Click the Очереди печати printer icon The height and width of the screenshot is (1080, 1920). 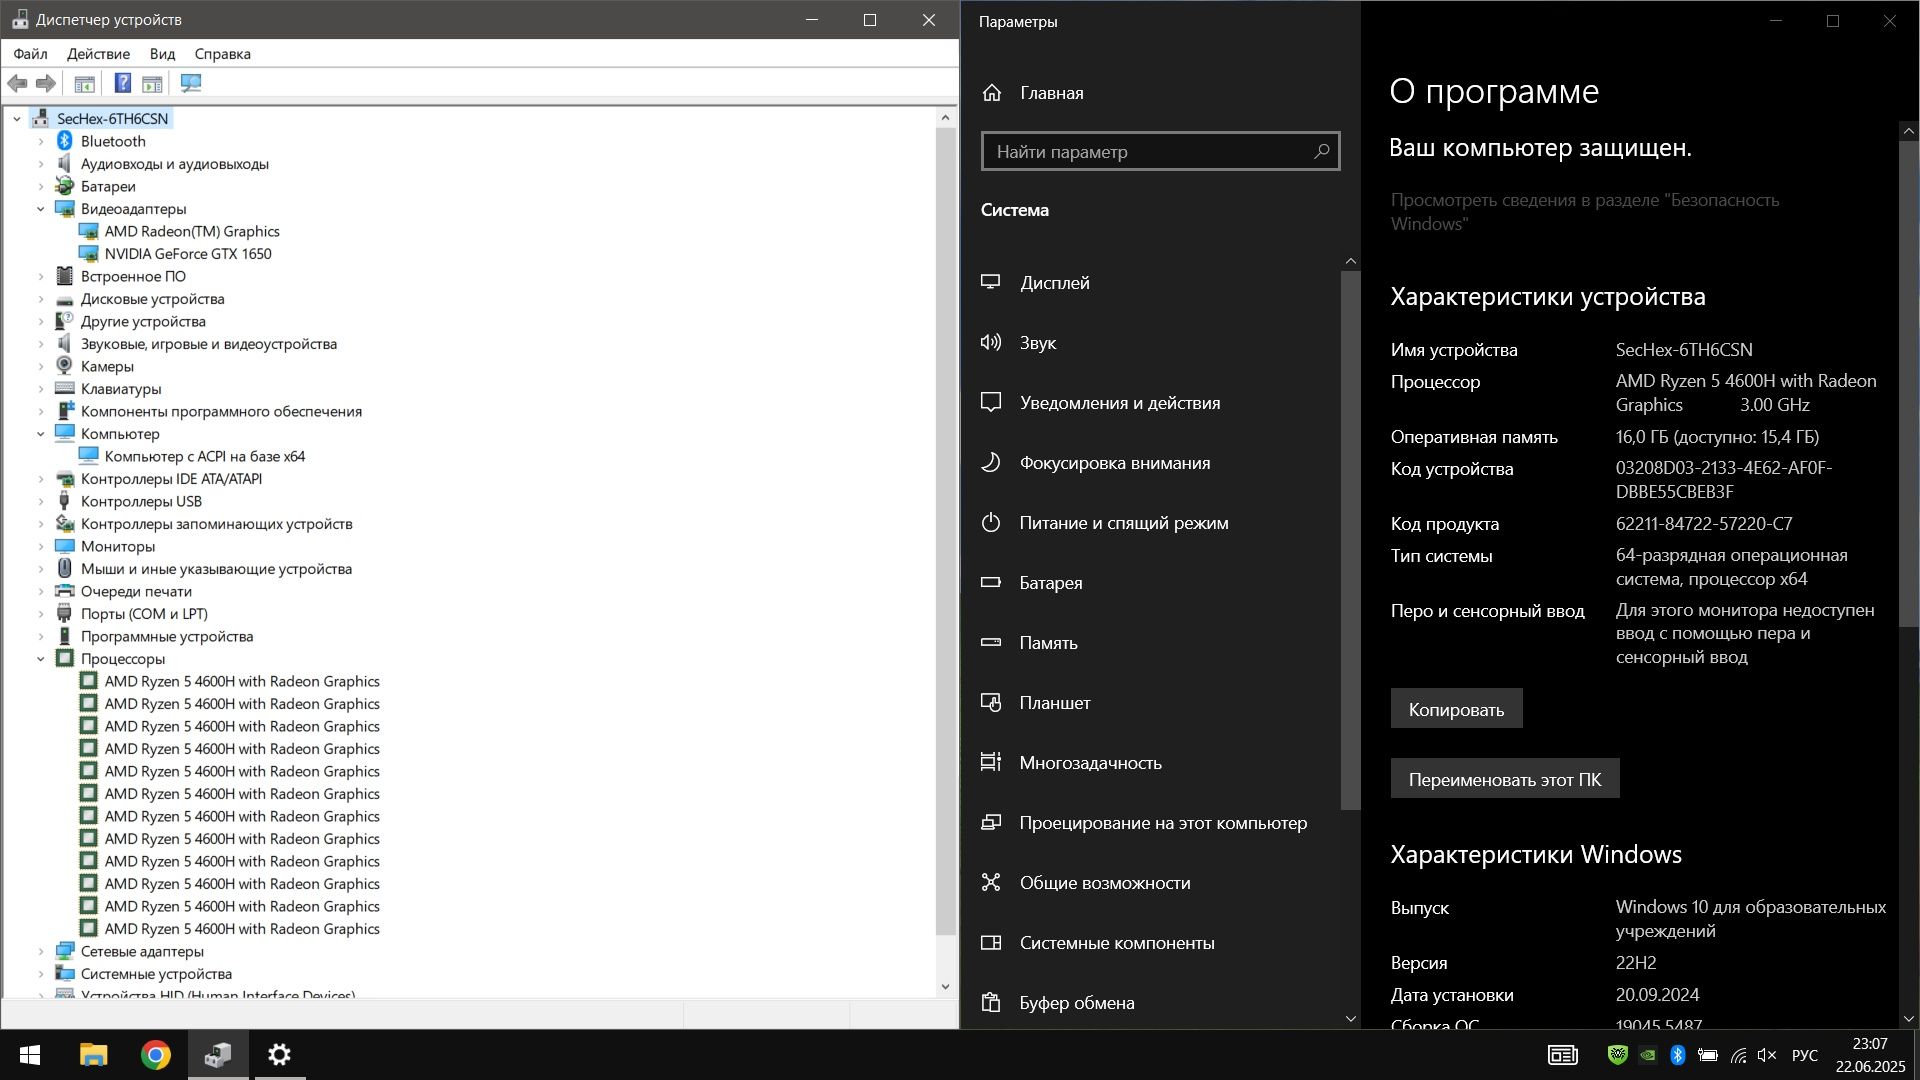pos(65,591)
